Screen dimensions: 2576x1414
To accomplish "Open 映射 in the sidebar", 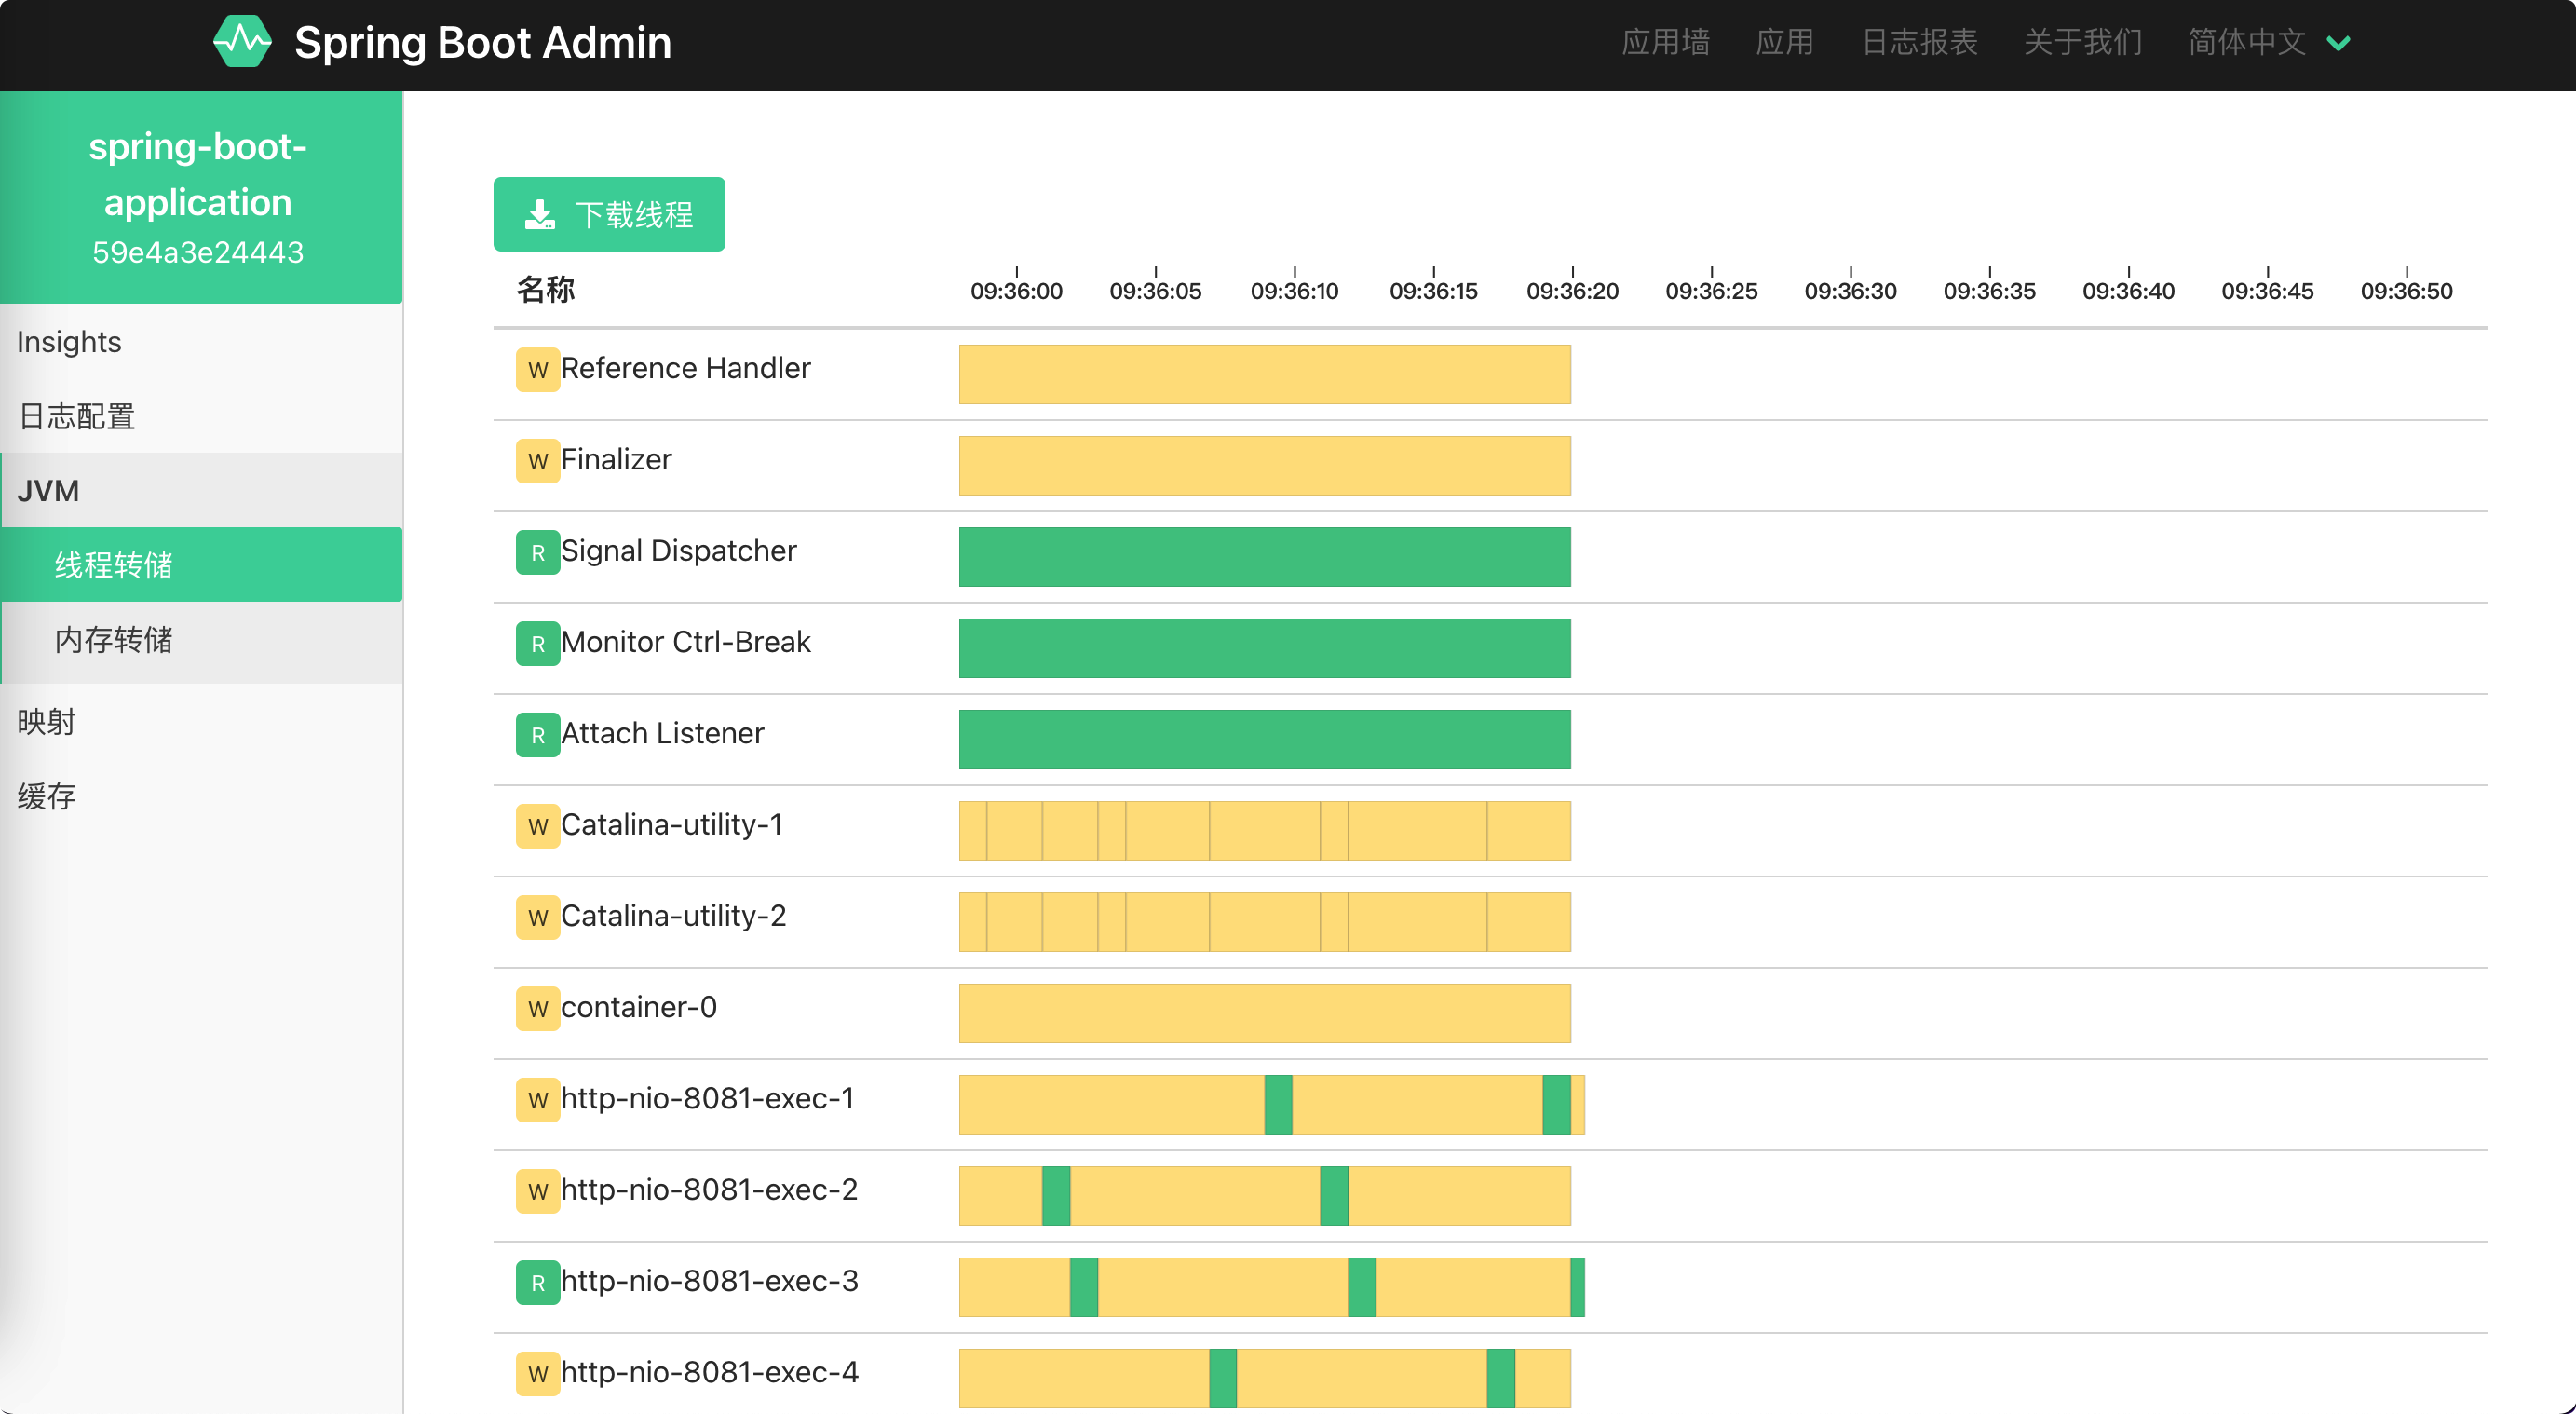I will click(201, 721).
